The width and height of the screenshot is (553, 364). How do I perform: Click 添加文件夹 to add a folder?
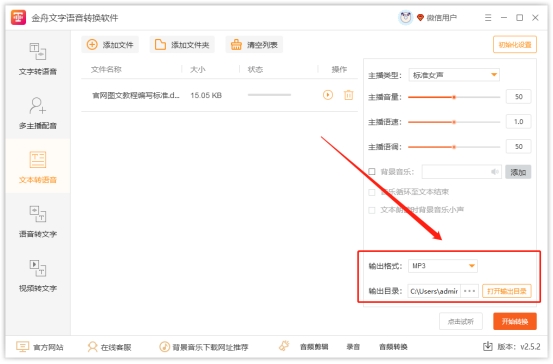pos(182,45)
